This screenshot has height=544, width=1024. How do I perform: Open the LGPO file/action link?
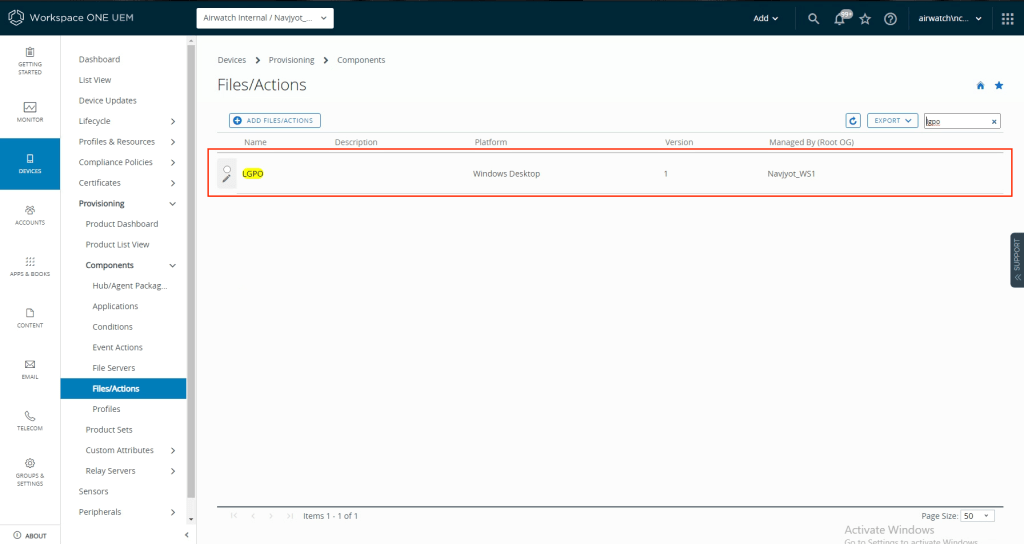(x=252, y=174)
